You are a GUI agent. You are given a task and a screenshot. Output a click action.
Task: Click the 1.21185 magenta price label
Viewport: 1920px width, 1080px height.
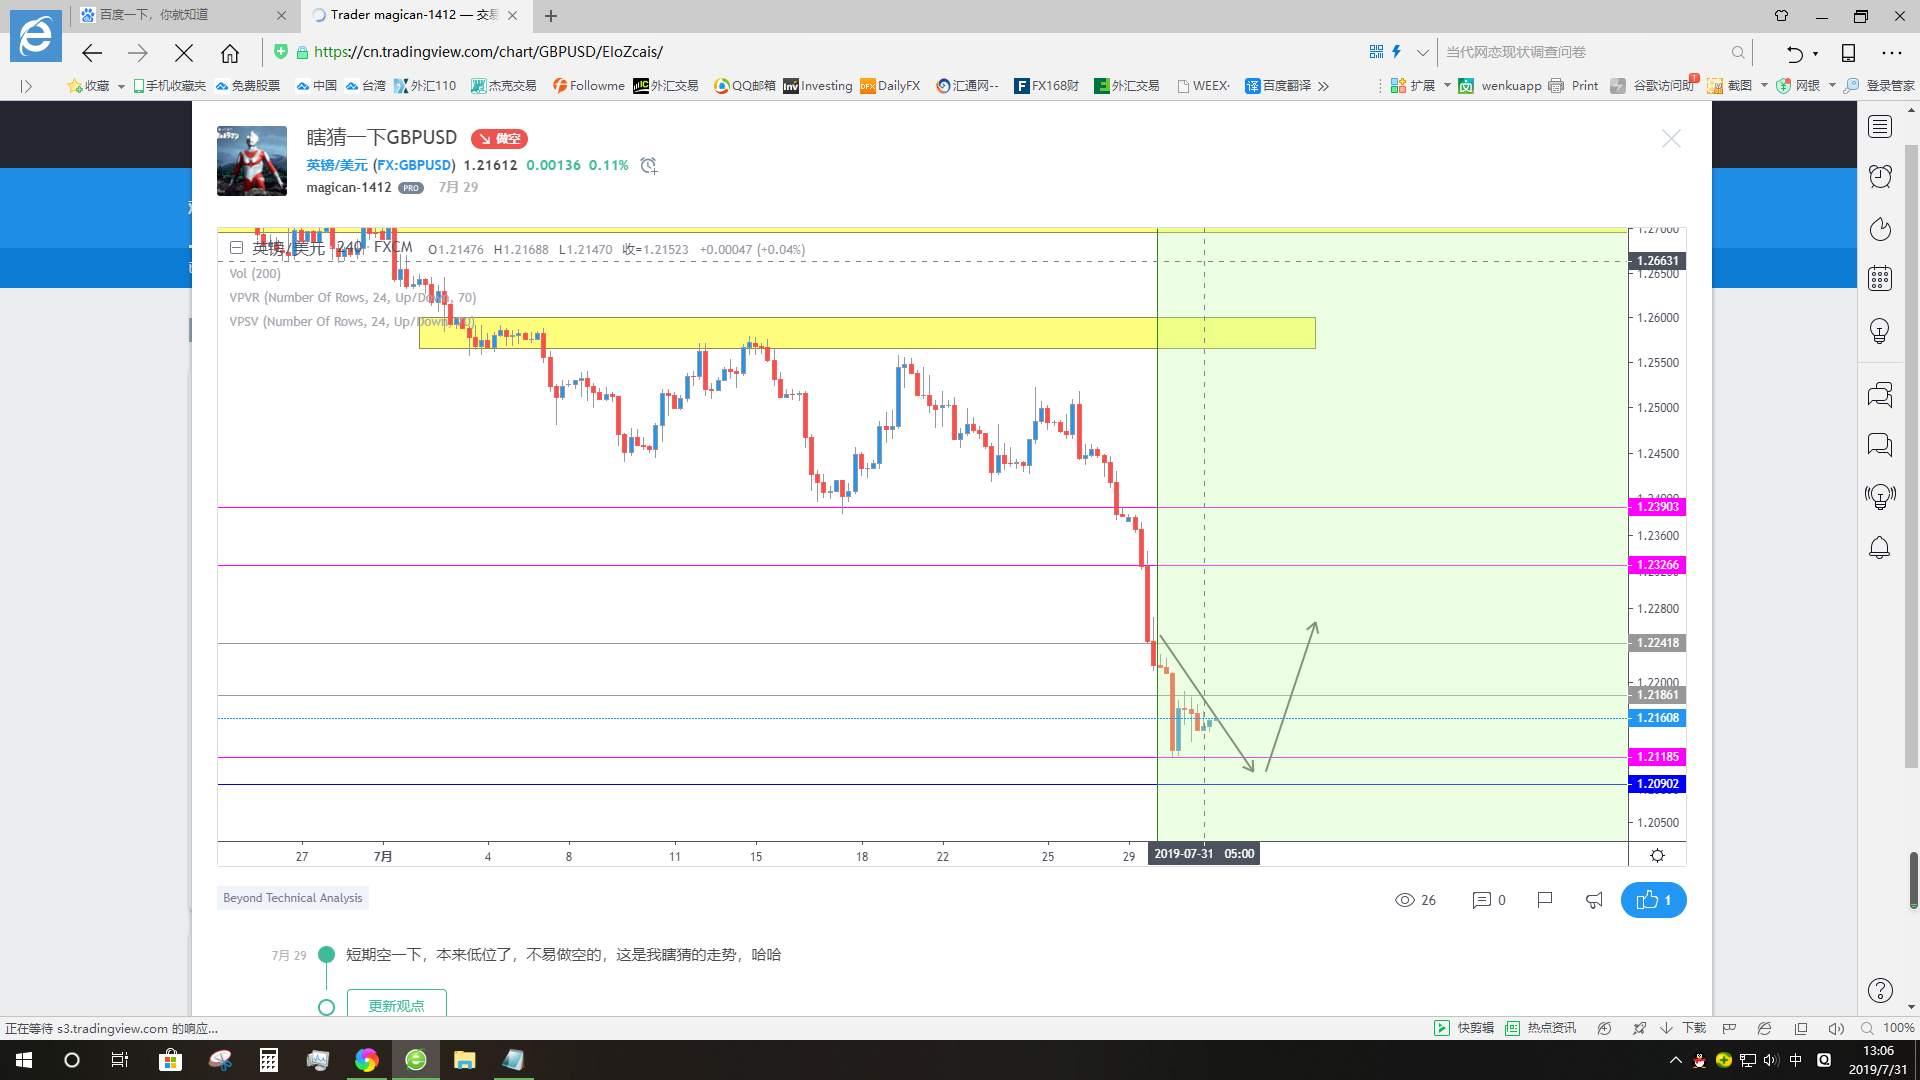tap(1657, 757)
